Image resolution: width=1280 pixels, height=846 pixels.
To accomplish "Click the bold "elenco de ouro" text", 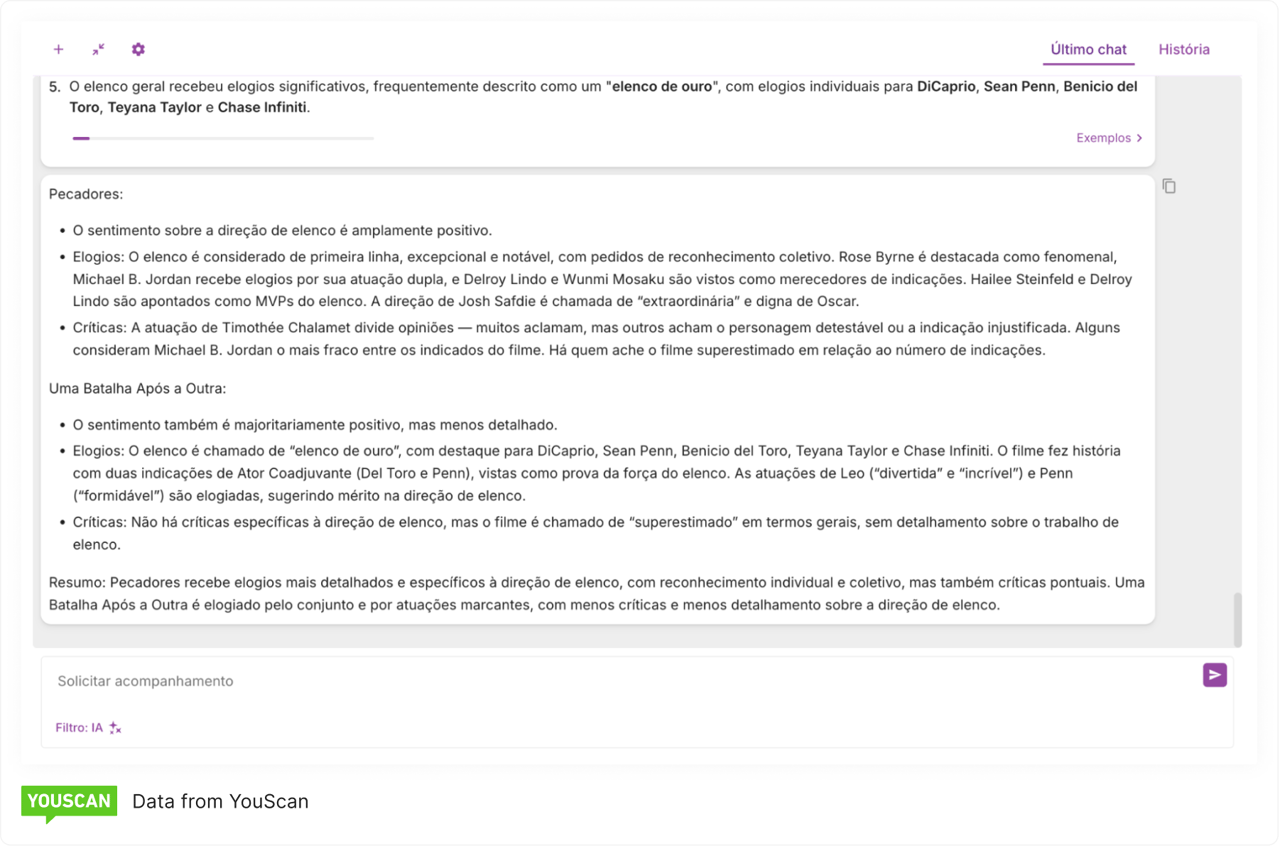I will coord(660,87).
